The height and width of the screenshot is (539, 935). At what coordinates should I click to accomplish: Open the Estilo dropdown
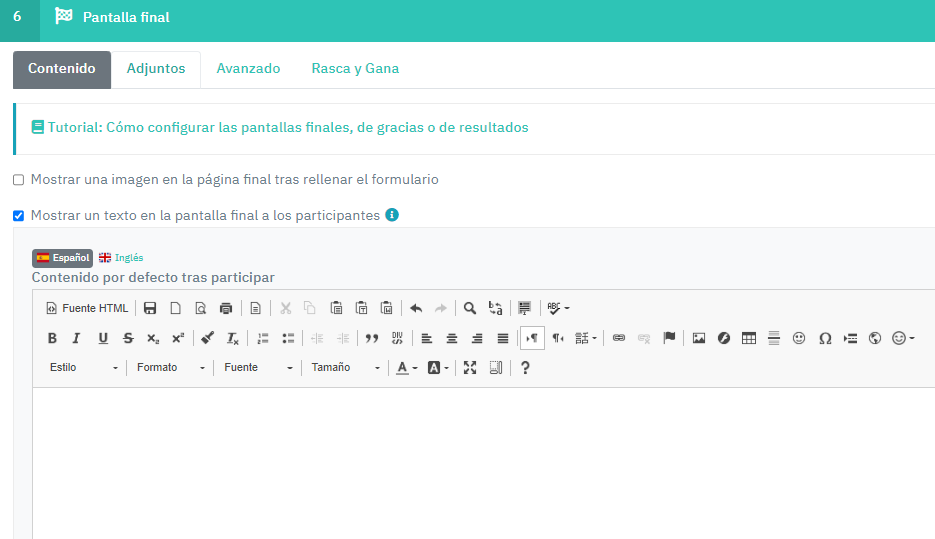83,367
